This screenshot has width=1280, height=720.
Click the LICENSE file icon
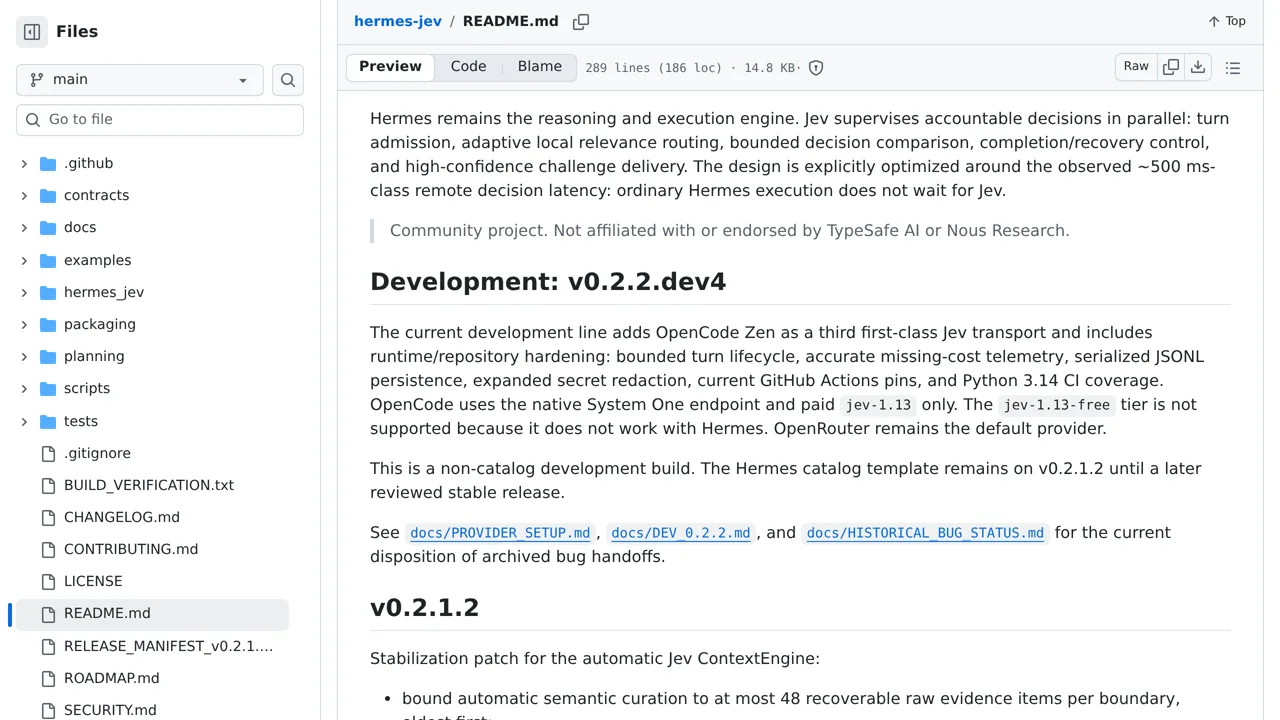click(48, 581)
